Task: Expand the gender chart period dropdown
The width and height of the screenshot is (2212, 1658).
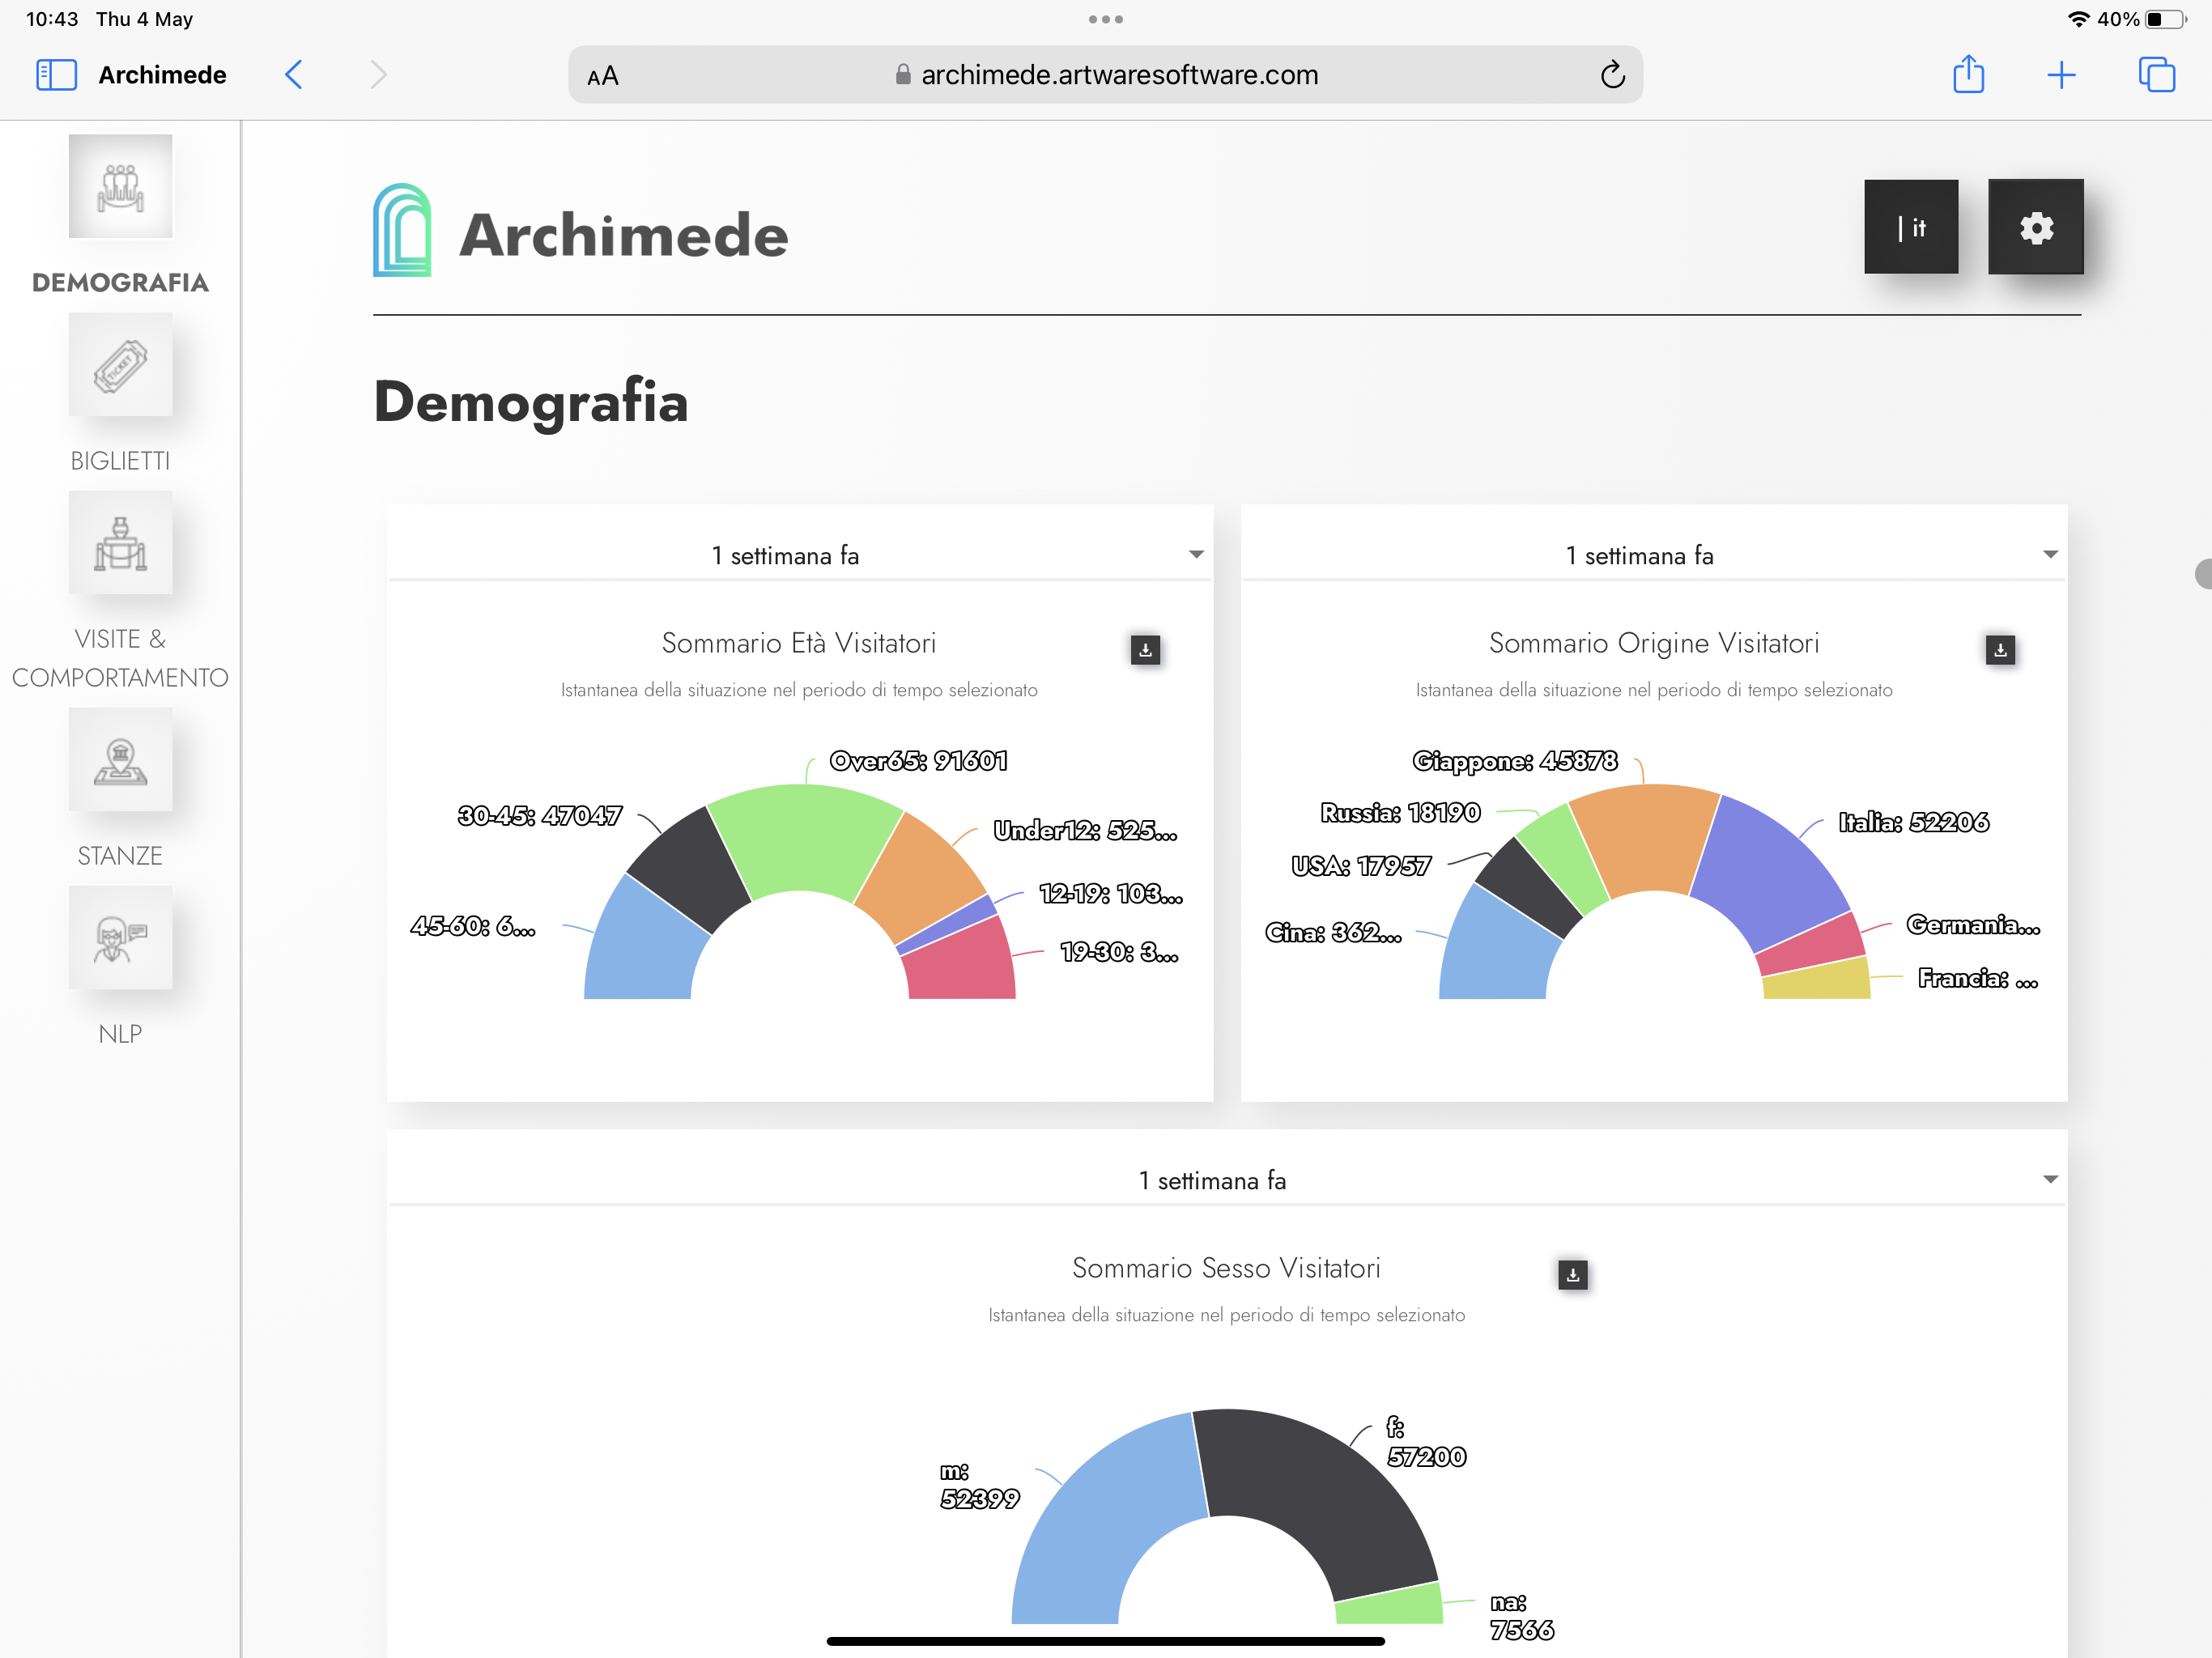Action: pos(2049,1180)
